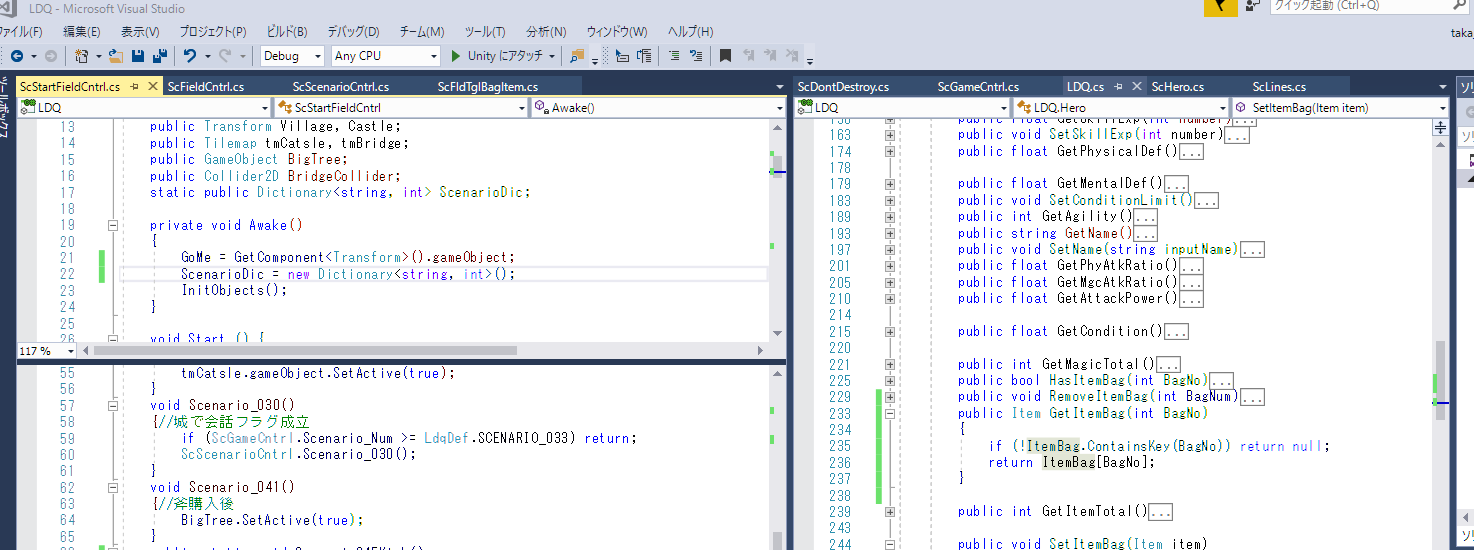Click the Navigate Backward arrow icon
1474x550 pixels.
17,56
